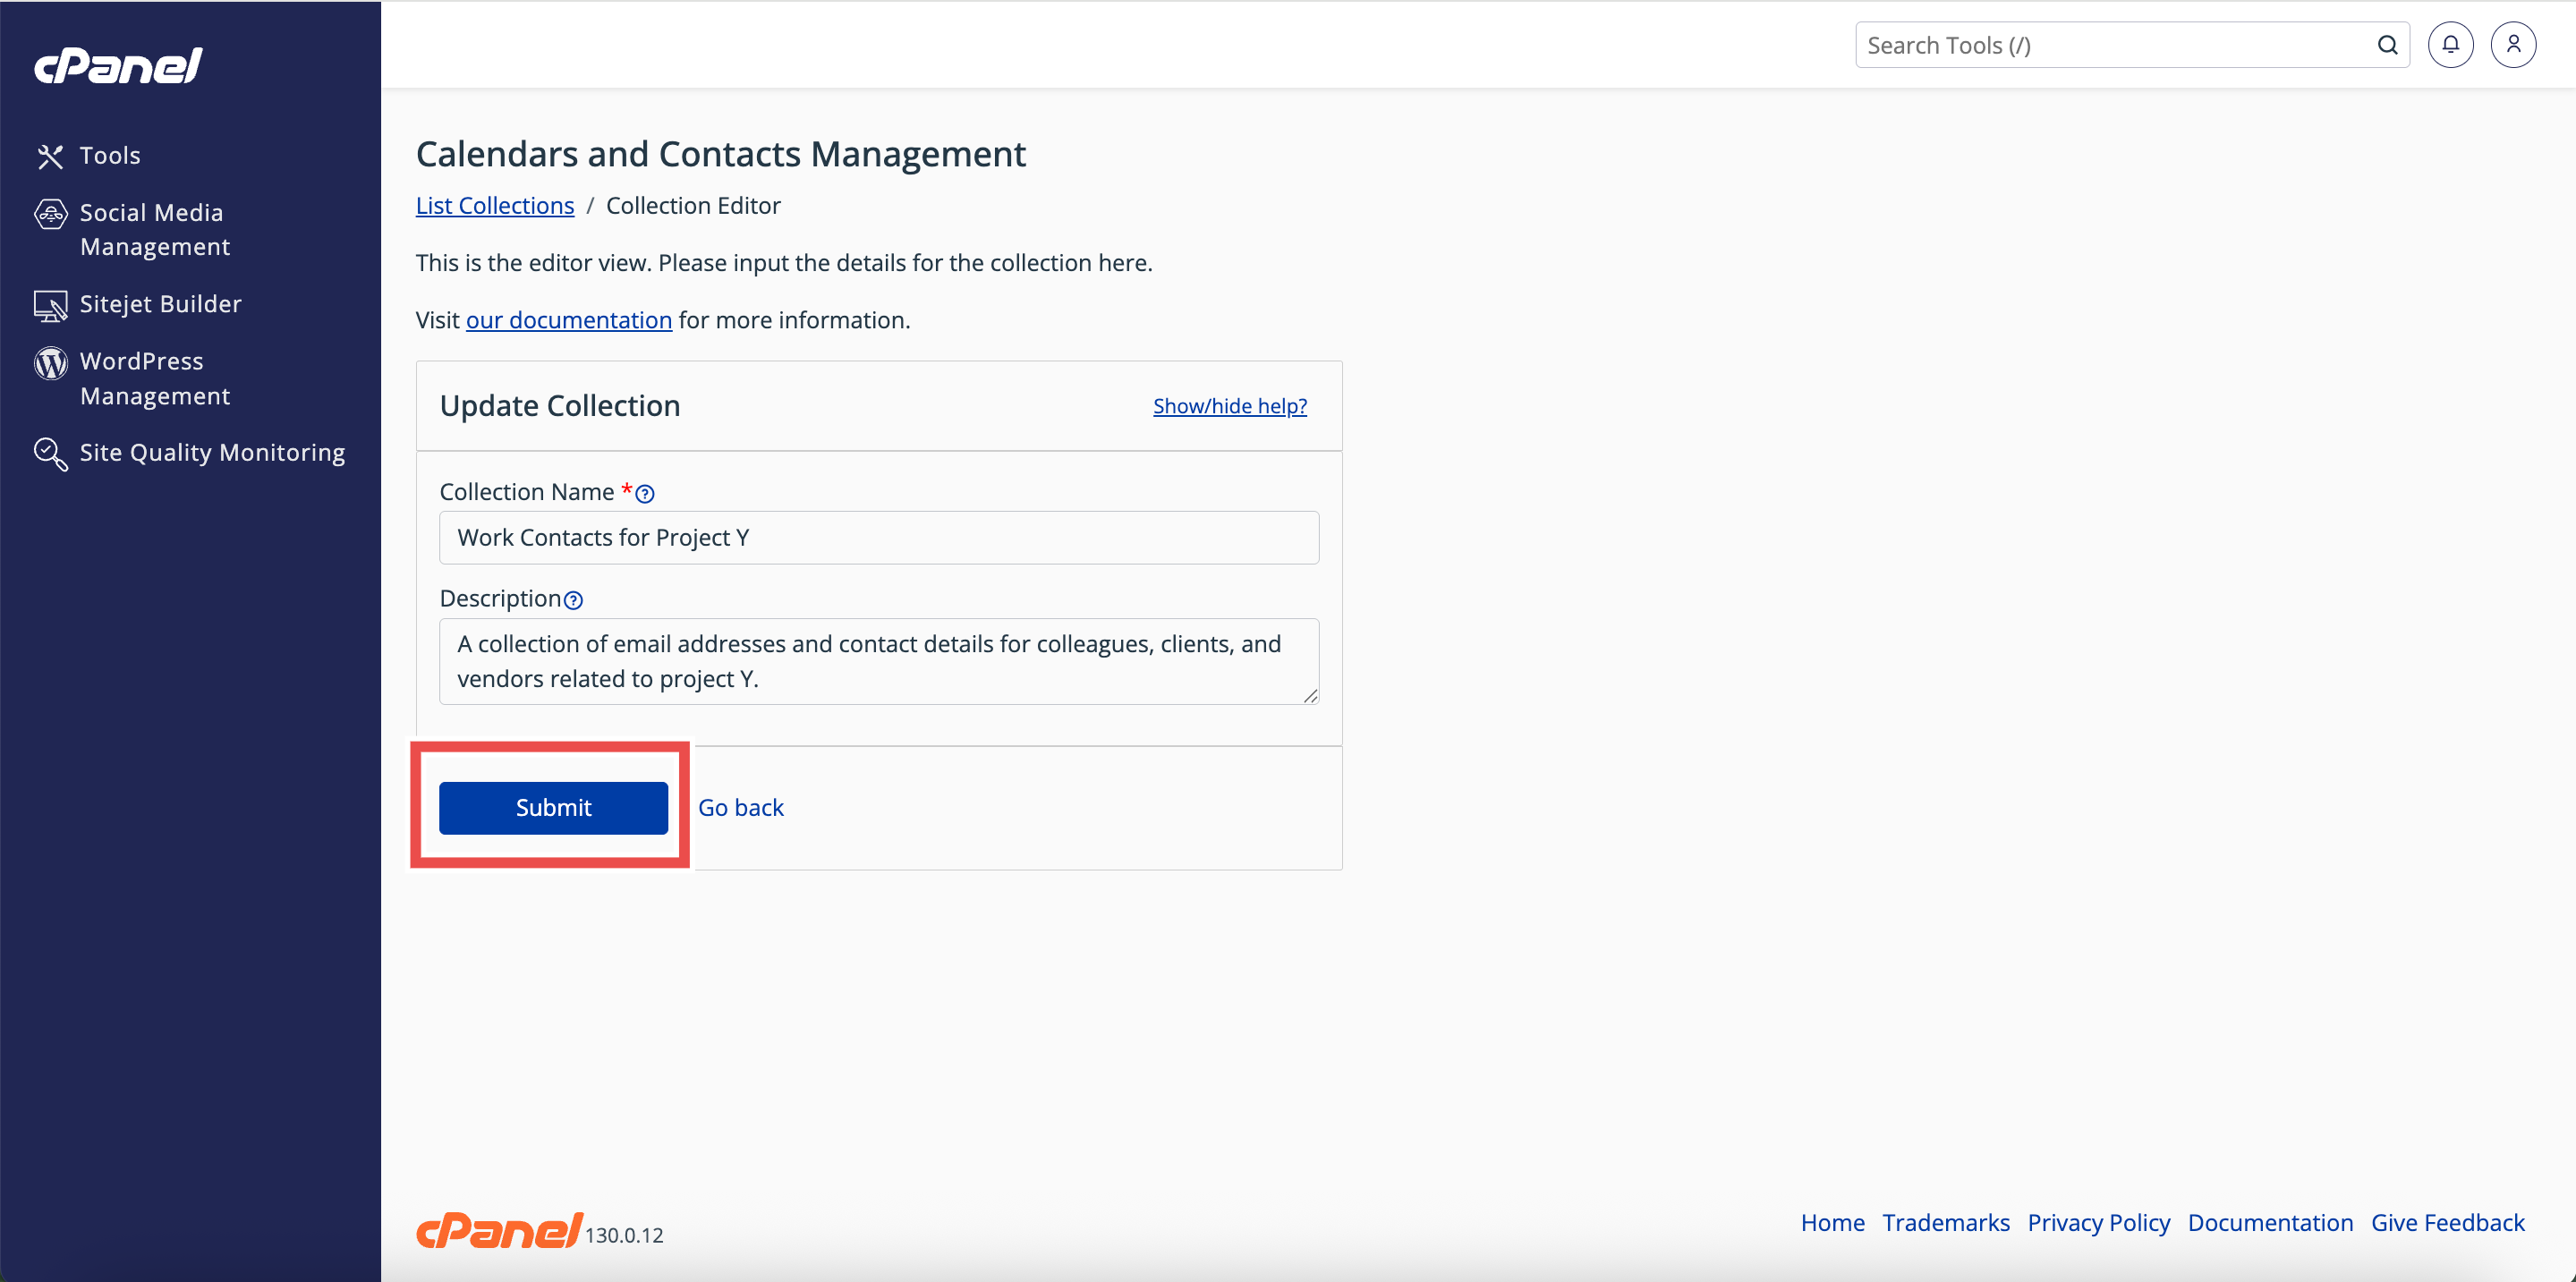The height and width of the screenshot is (1282, 2576).
Task: Open the user account icon
Action: click(2512, 45)
